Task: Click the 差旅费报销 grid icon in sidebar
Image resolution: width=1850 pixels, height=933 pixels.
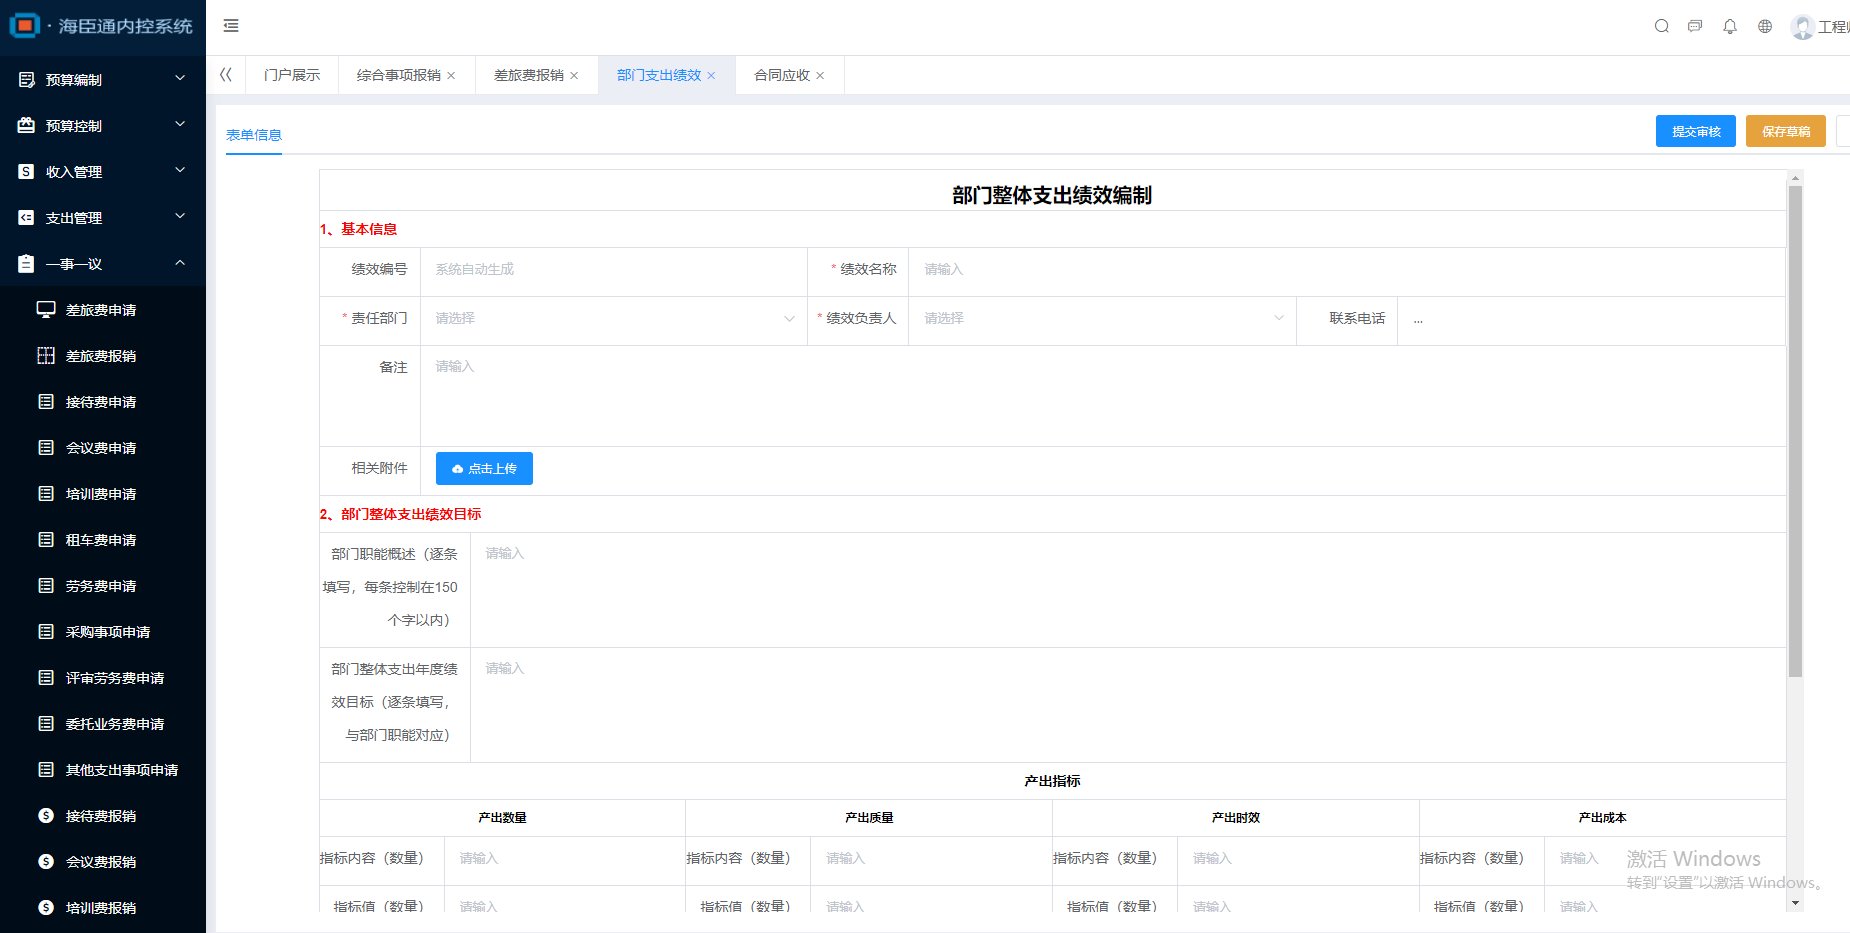Action: click(x=46, y=355)
